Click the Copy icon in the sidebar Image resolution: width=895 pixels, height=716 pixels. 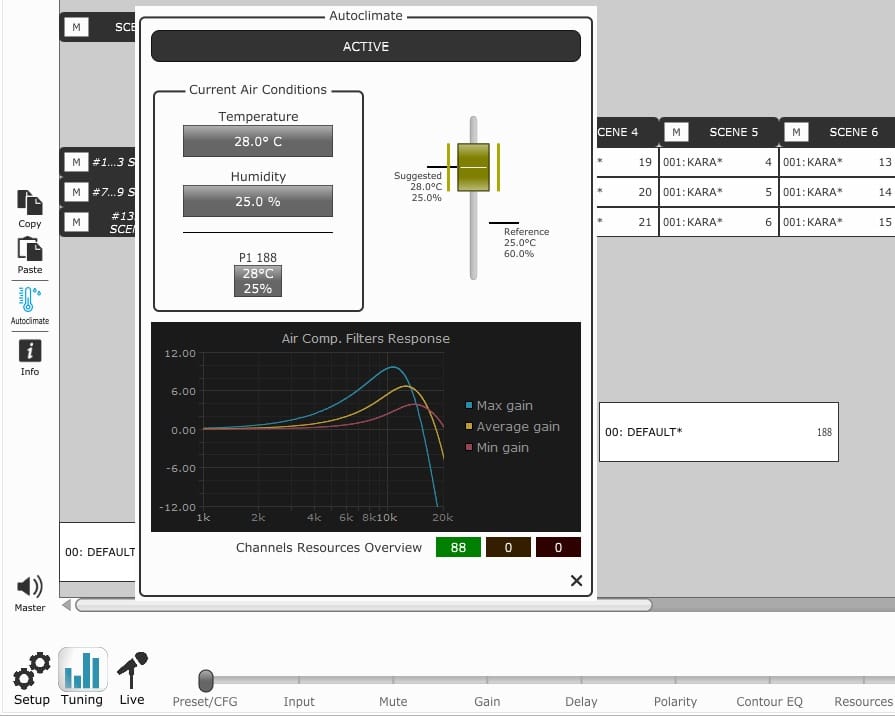[30, 204]
